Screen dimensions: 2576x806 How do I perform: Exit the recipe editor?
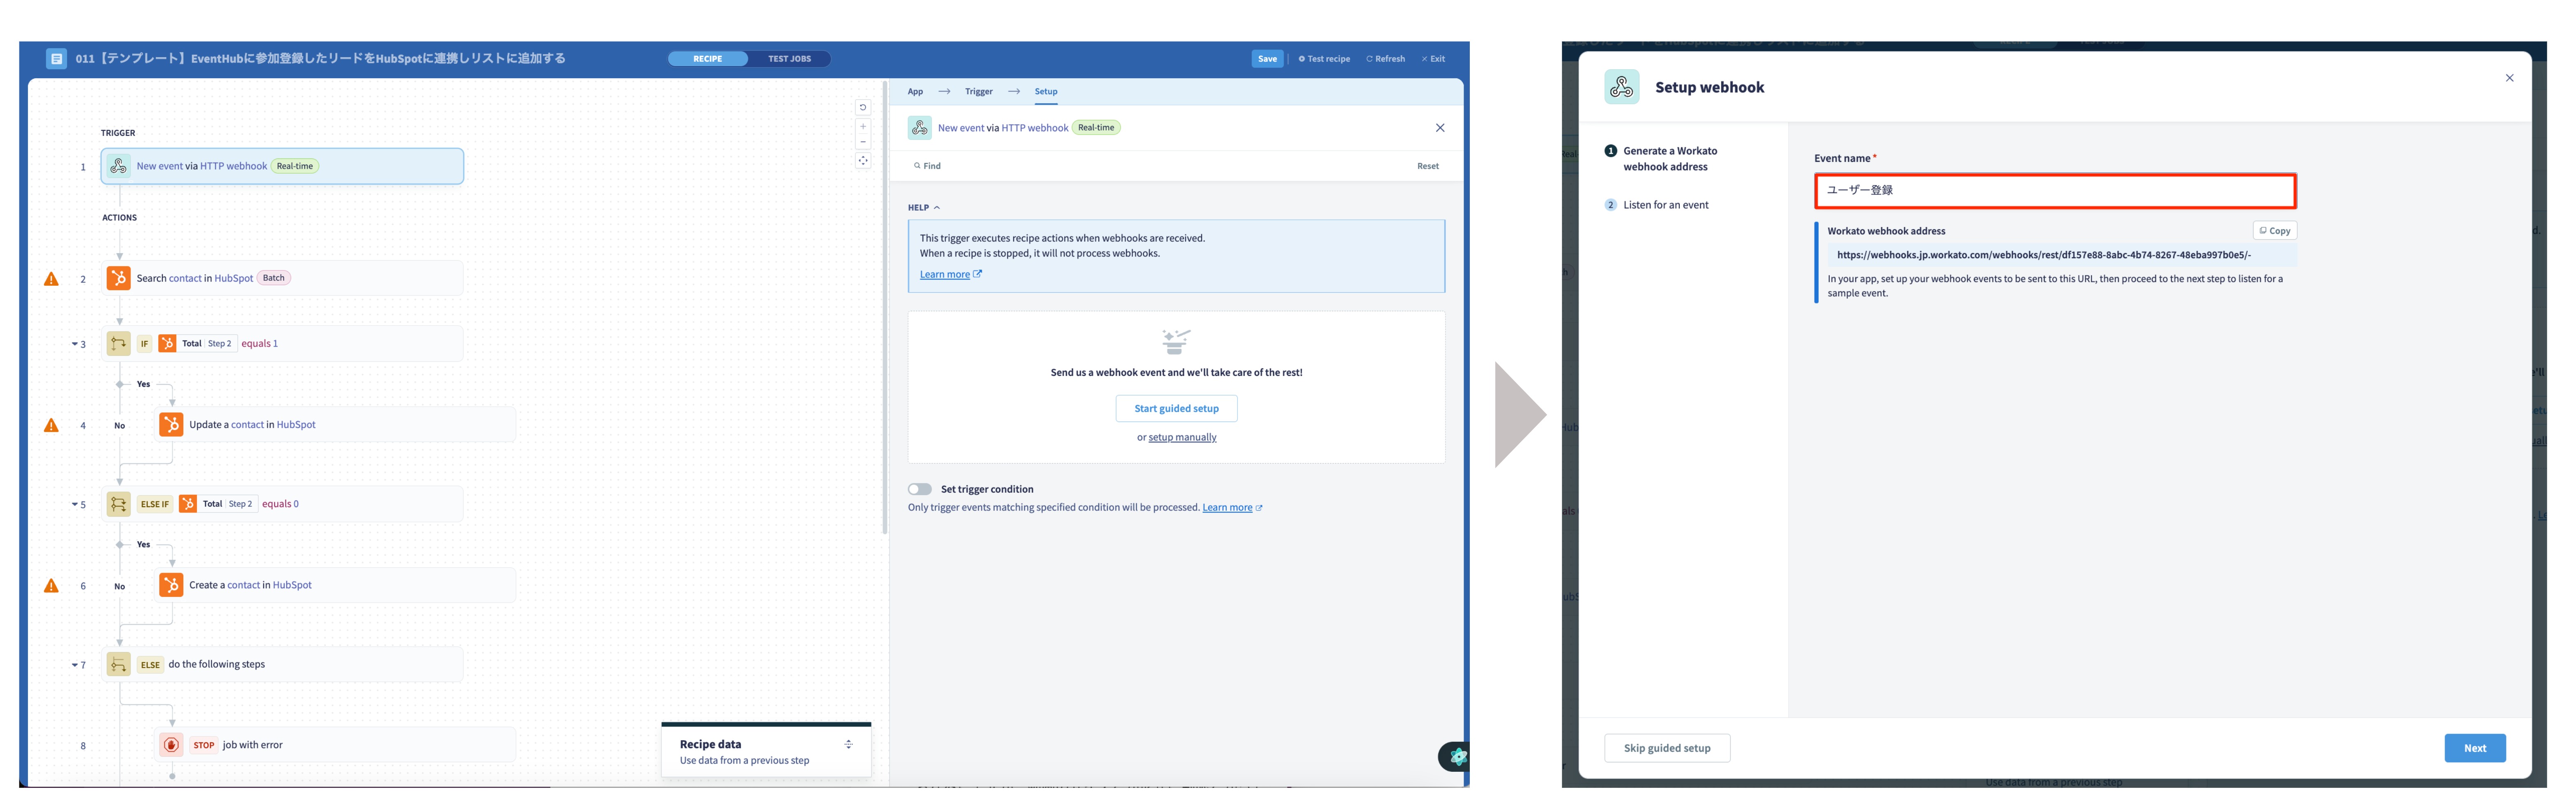coord(1433,59)
